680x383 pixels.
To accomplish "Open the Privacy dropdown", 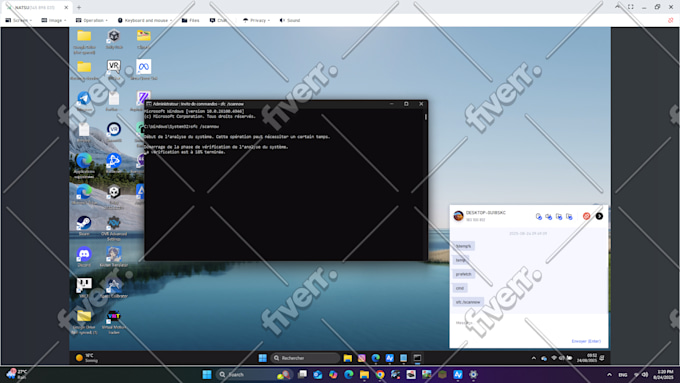I will coord(256,20).
